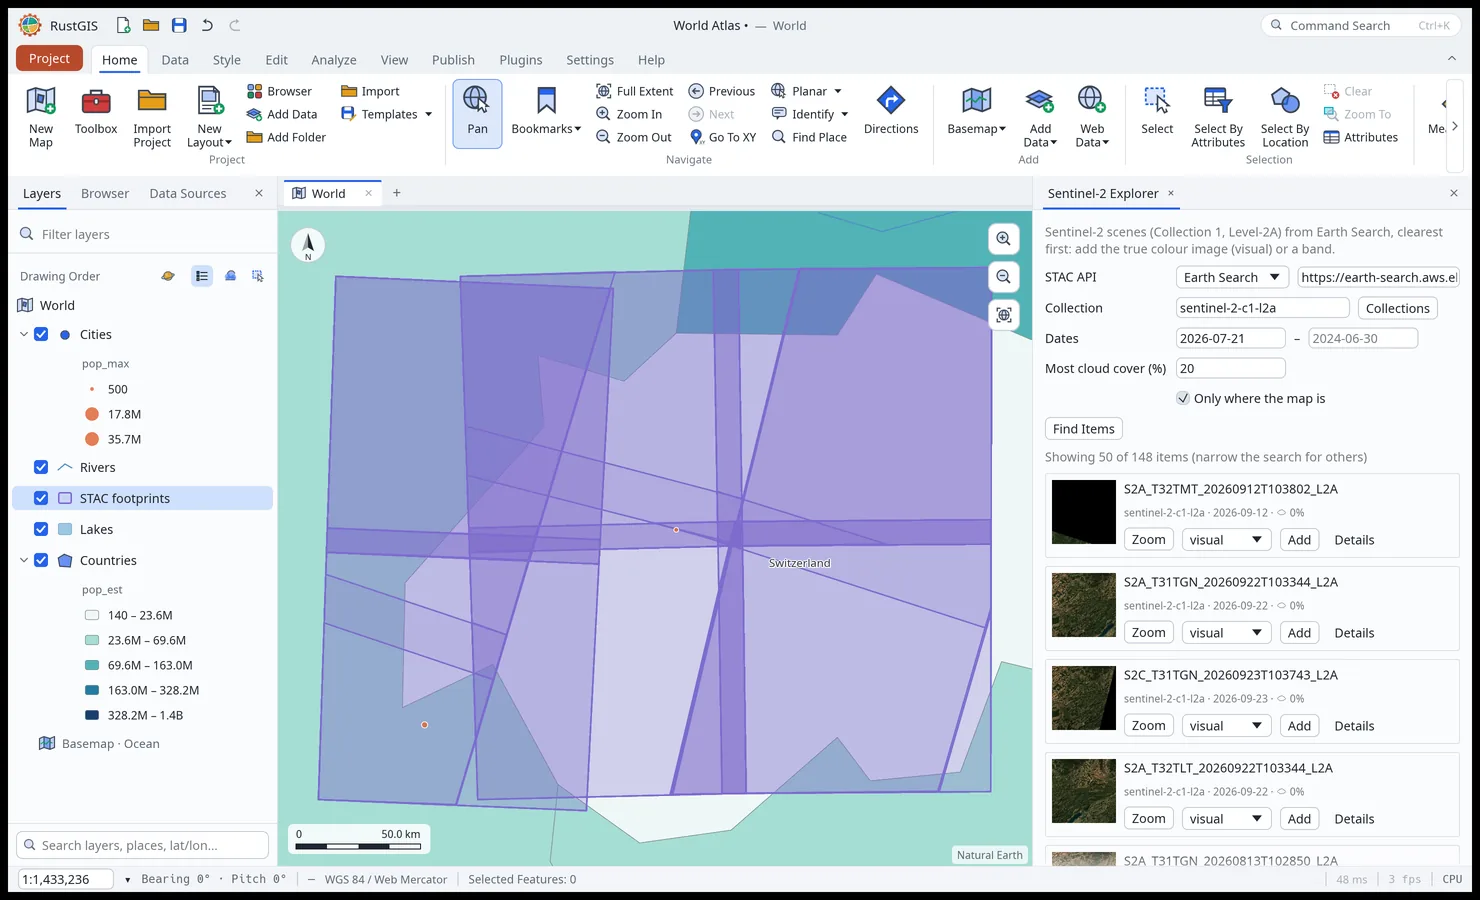This screenshot has width=1480, height=900.
Task: Click Go To XY
Action: [723, 137]
